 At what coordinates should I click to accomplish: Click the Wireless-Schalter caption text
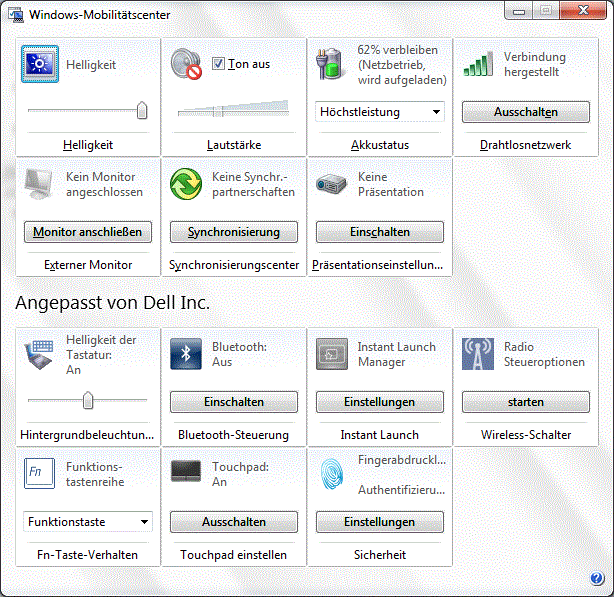click(x=526, y=435)
